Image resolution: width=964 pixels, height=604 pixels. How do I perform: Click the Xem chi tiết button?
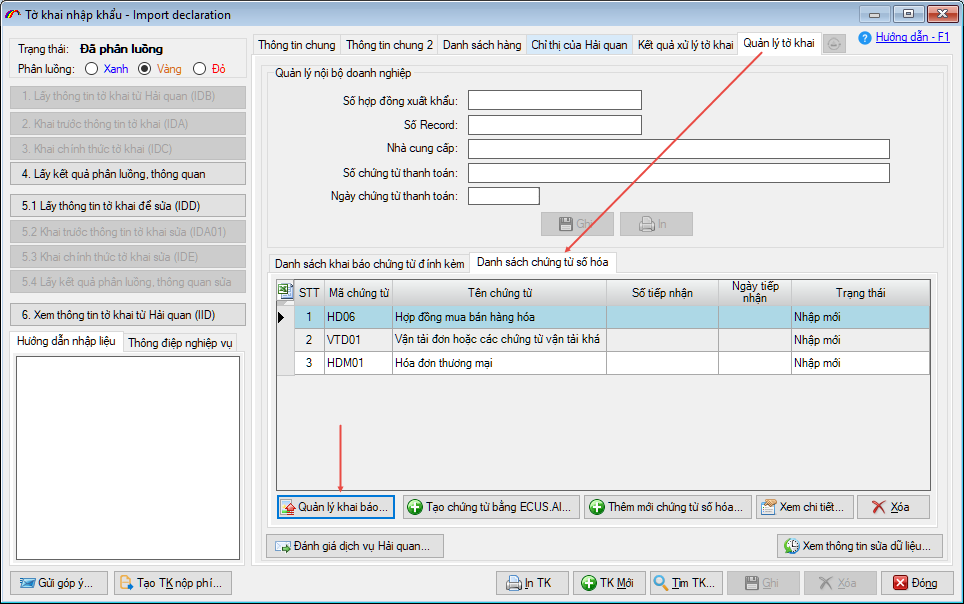pos(805,507)
